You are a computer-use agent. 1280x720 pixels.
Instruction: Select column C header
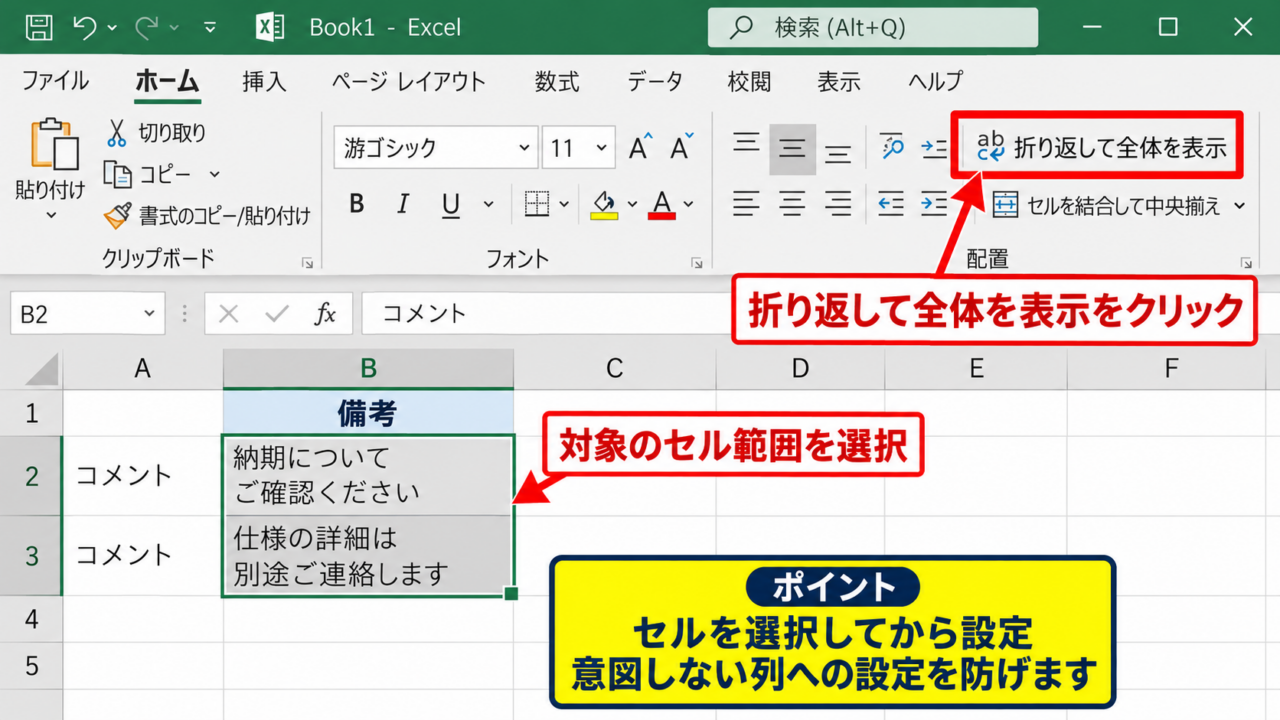click(615, 369)
